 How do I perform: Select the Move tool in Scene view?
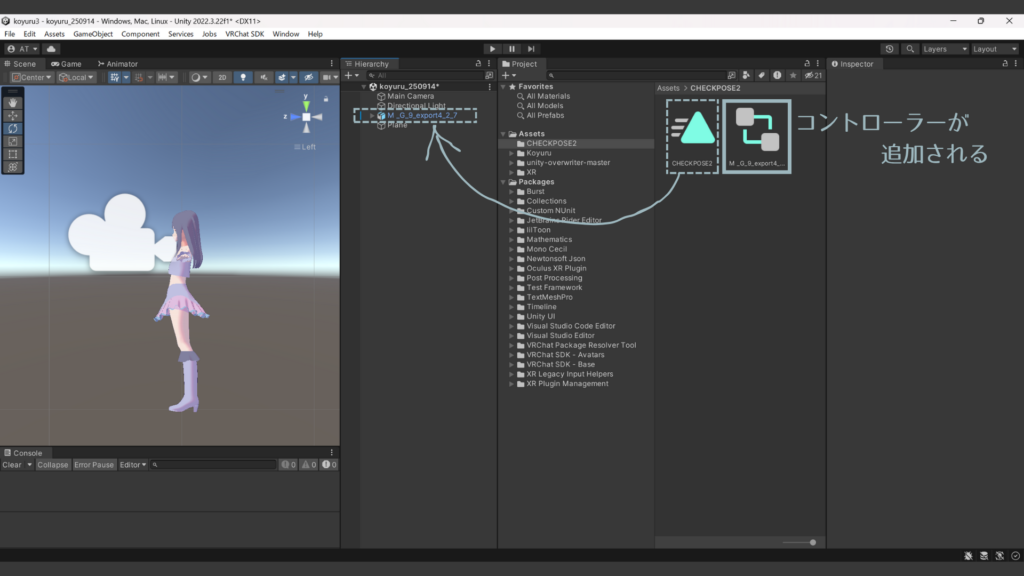(12, 115)
